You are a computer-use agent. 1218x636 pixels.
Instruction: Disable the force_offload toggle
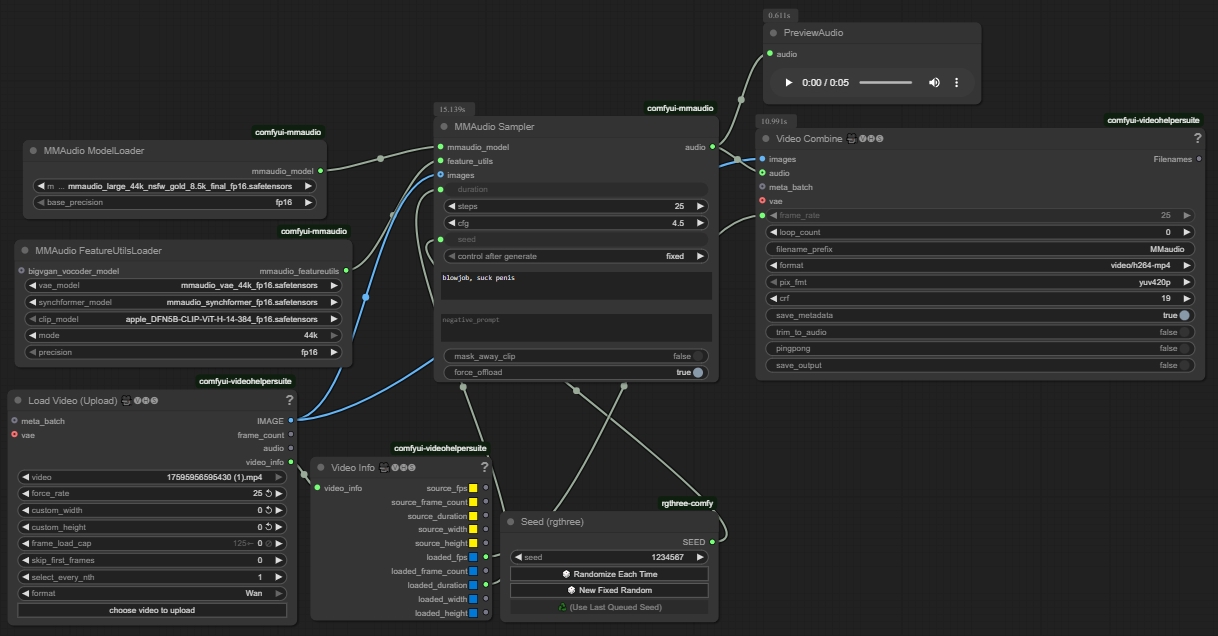pos(697,372)
